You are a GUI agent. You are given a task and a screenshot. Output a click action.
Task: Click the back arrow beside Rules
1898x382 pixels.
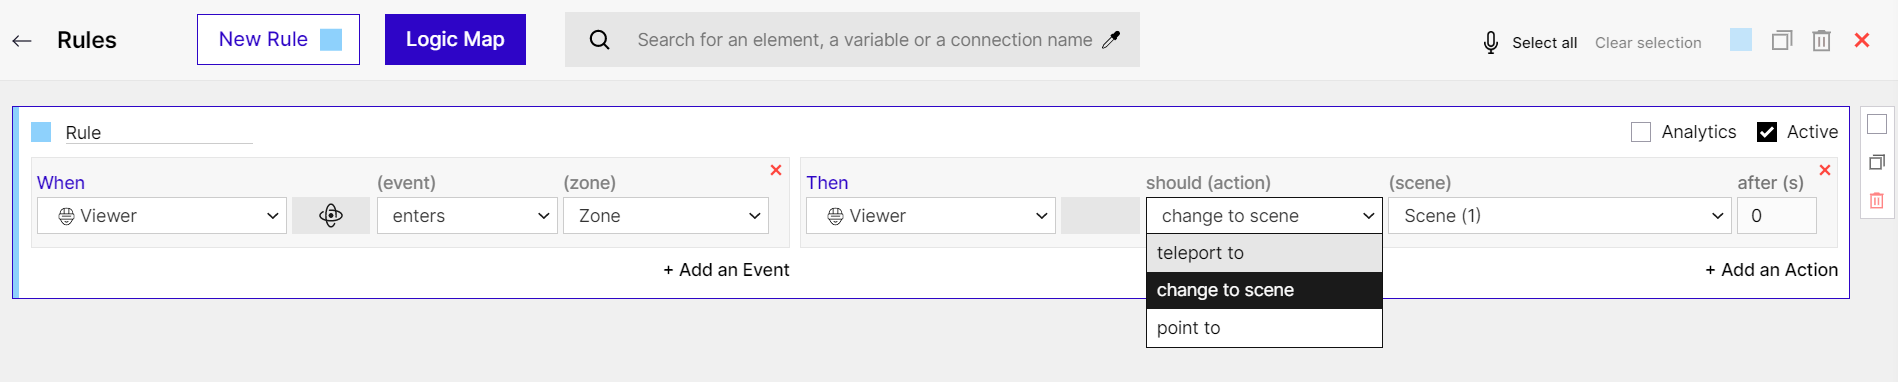[x=22, y=41]
